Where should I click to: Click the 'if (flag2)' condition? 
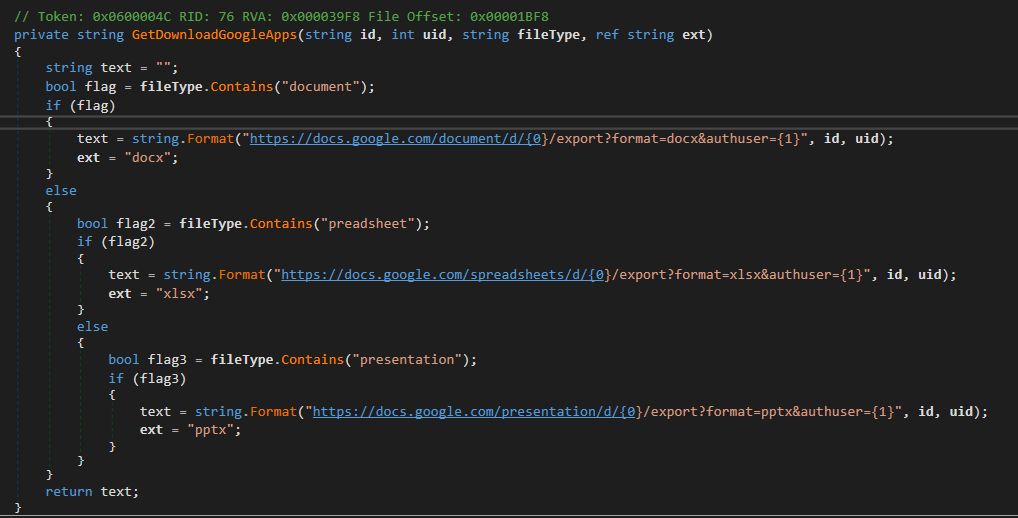click(116, 242)
